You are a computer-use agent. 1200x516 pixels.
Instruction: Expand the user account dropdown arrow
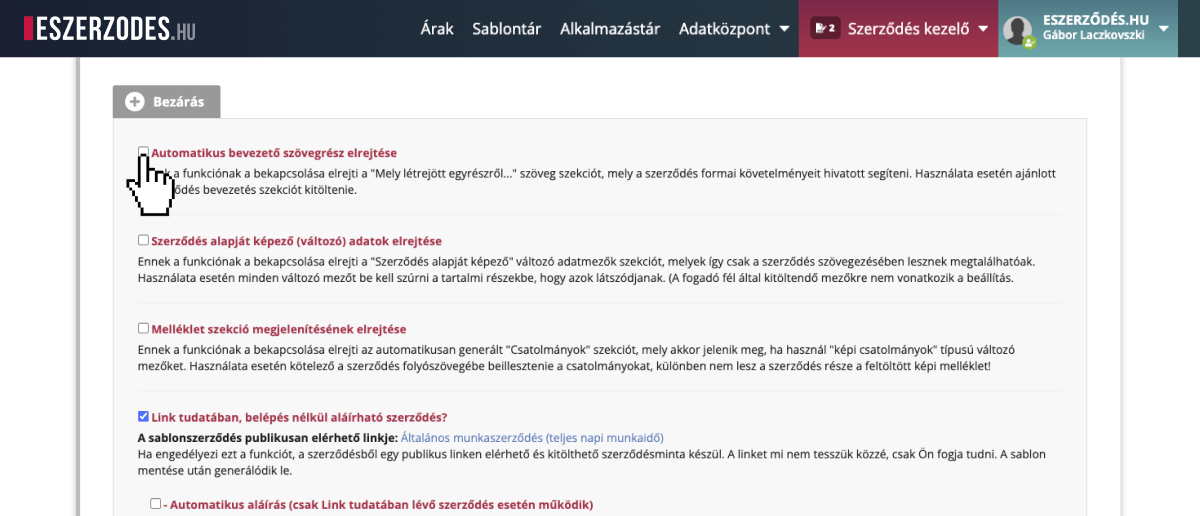tap(1163, 29)
